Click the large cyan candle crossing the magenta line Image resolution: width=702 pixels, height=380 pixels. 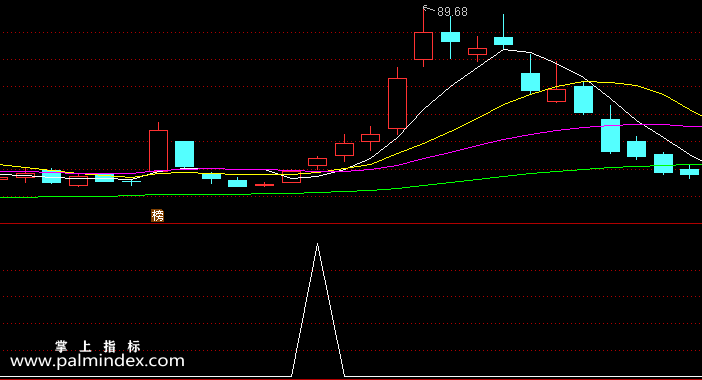(x=611, y=135)
